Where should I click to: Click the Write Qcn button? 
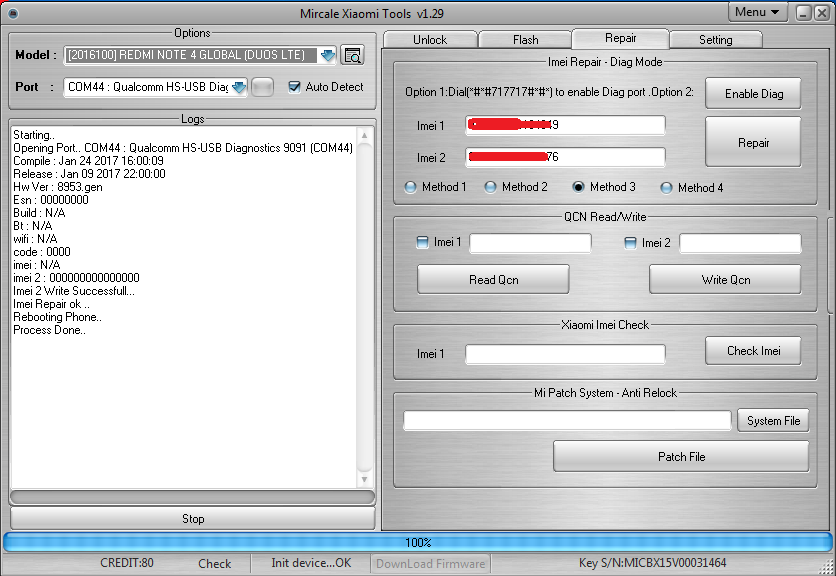[x=725, y=279]
